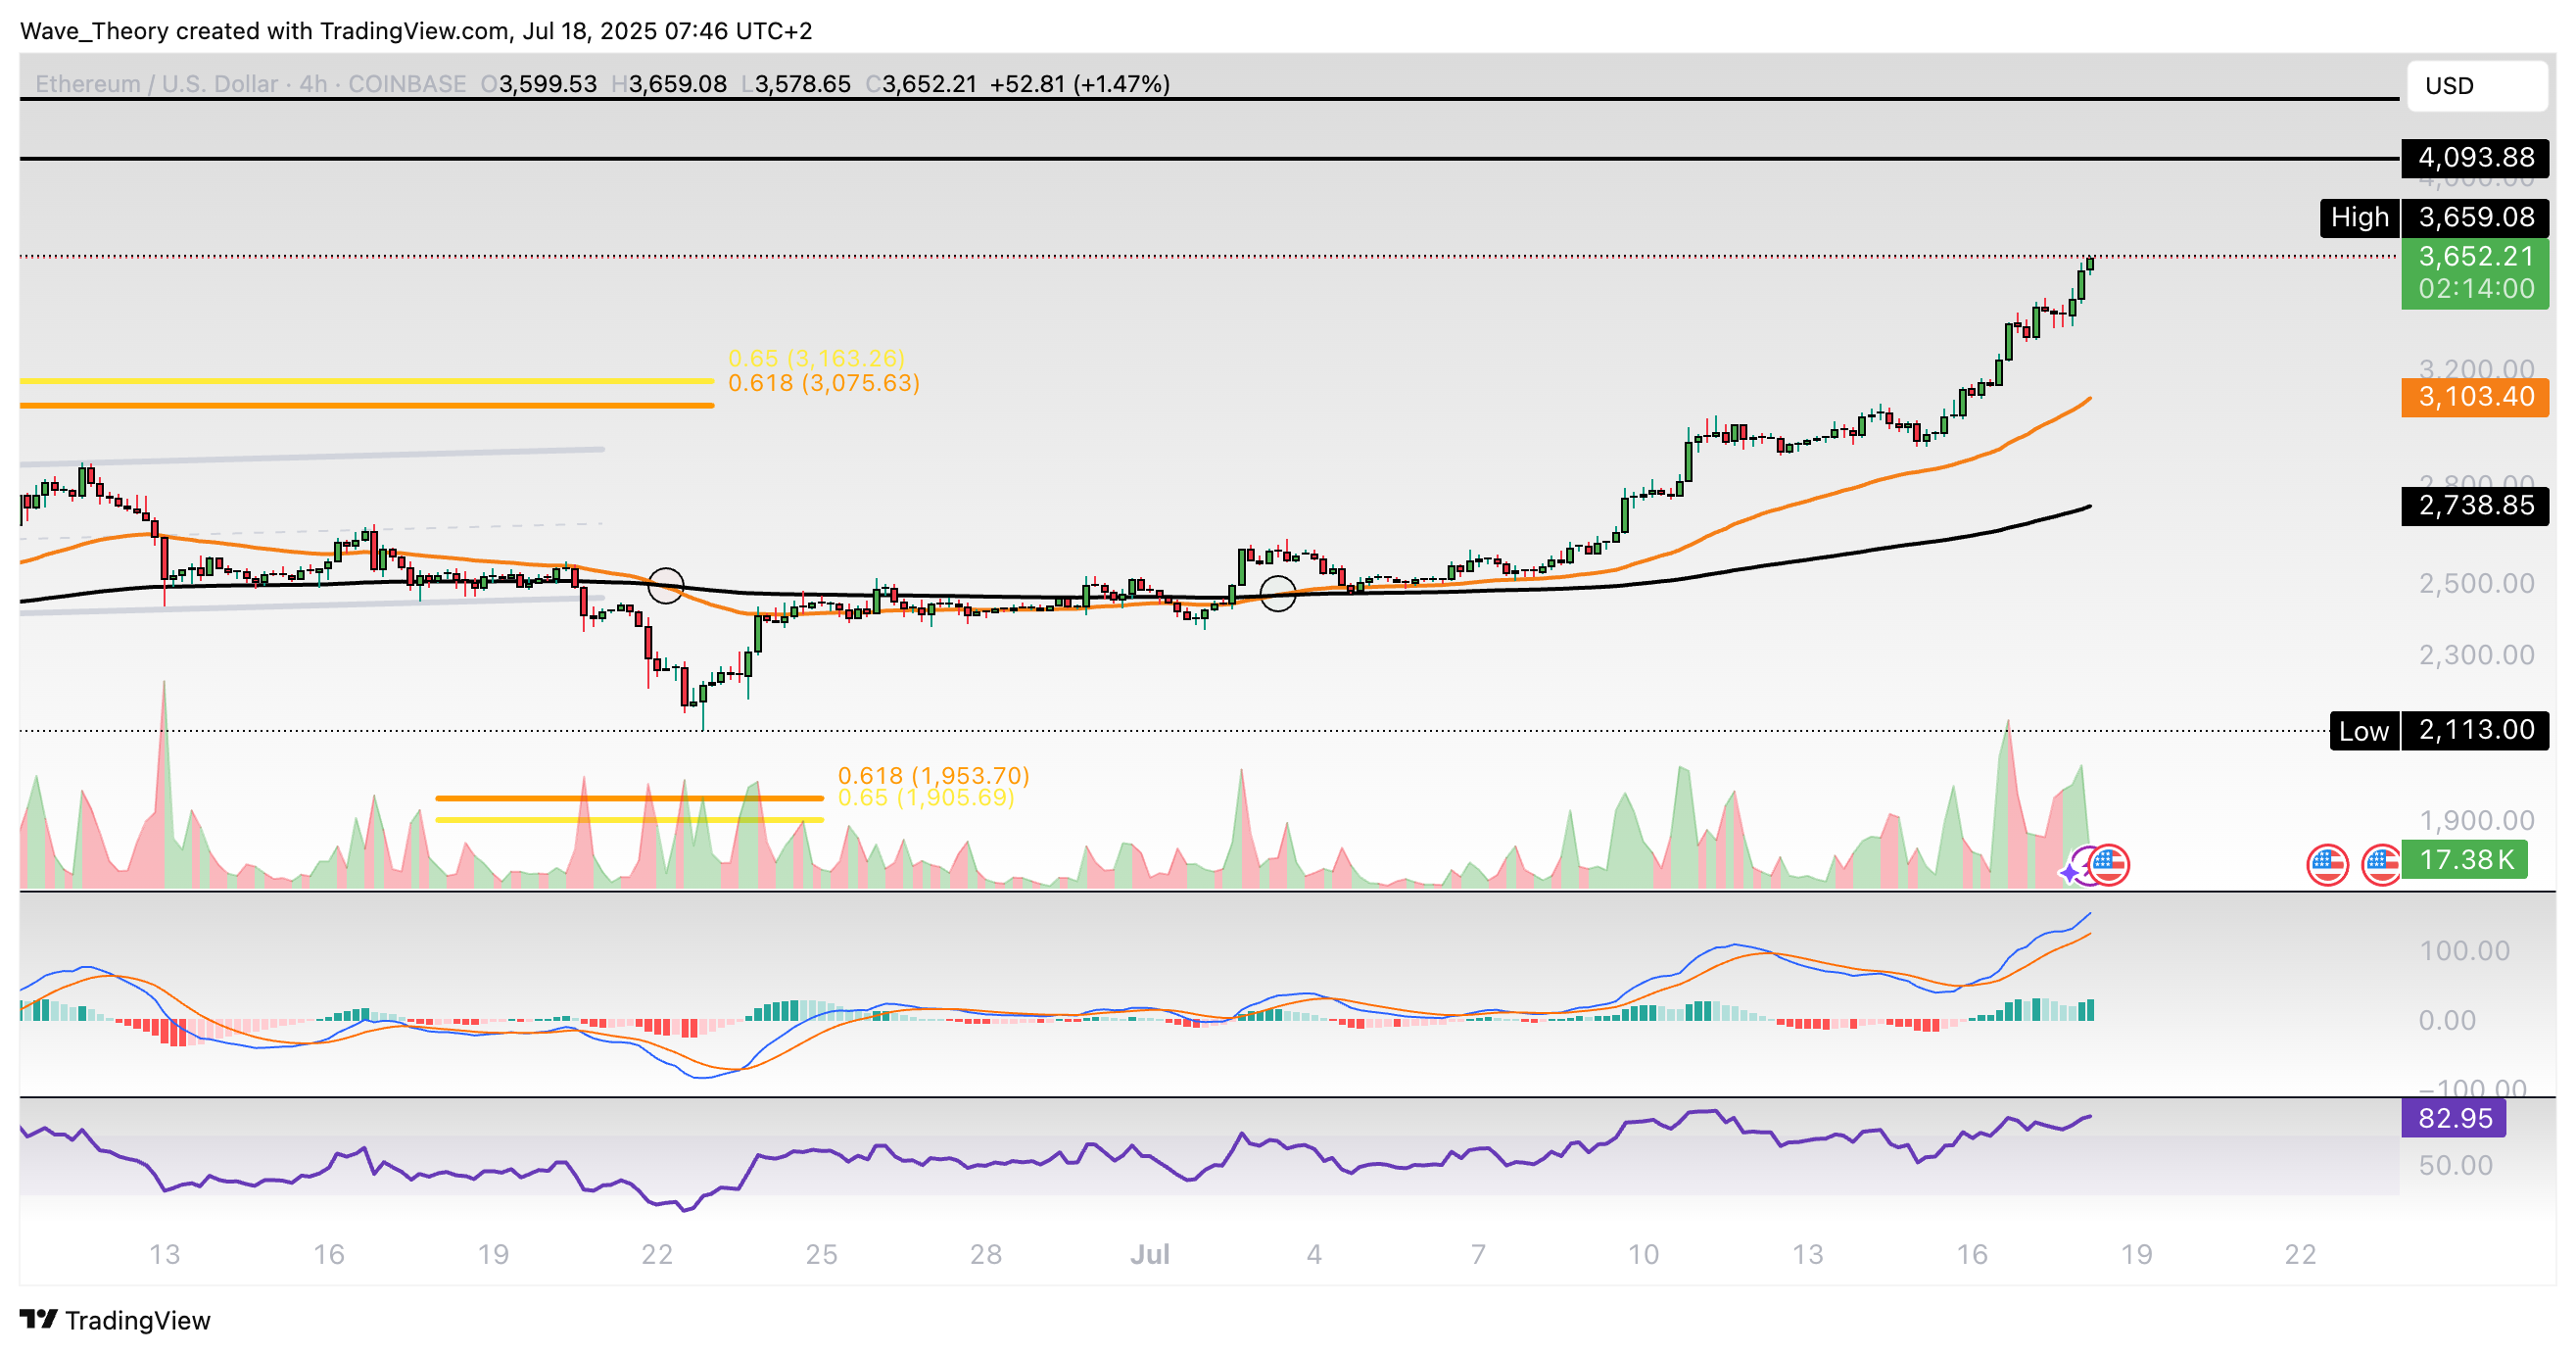
Task: Click the US flag event icon beside the volume label
Action: click(x=2382, y=864)
